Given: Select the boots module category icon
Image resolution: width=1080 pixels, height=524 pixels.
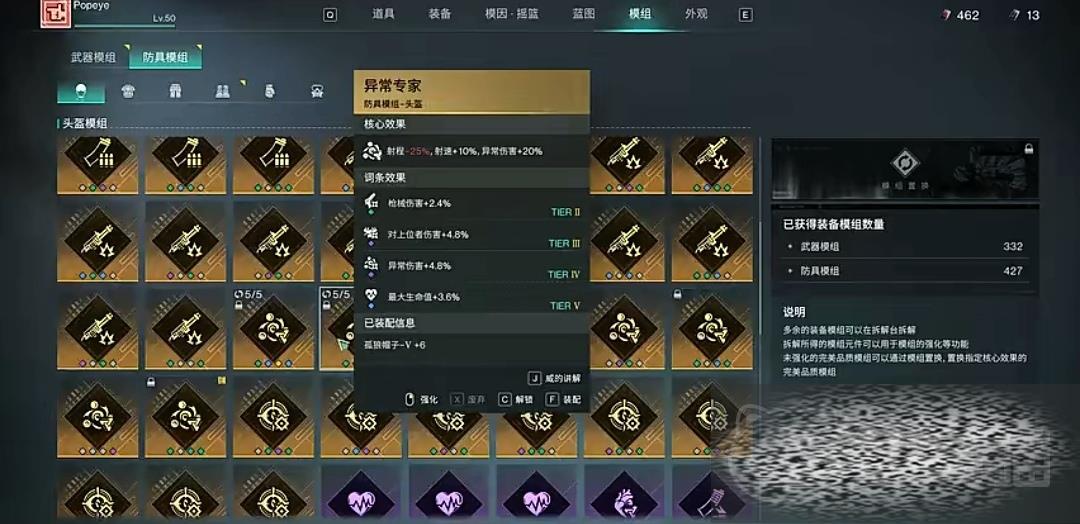Looking at the screenshot, I should pyautogui.click(x=222, y=92).
